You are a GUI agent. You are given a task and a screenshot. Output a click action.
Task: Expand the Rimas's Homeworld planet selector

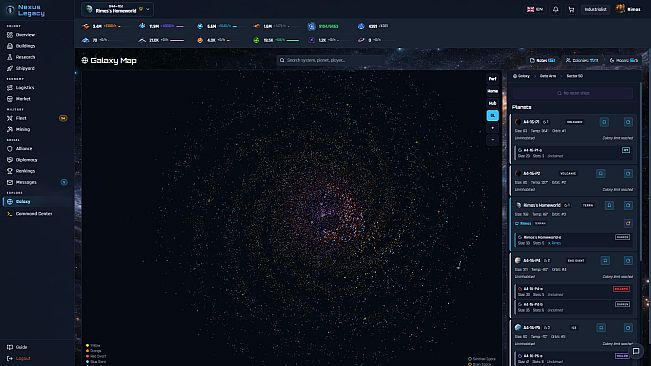(117, 9)
